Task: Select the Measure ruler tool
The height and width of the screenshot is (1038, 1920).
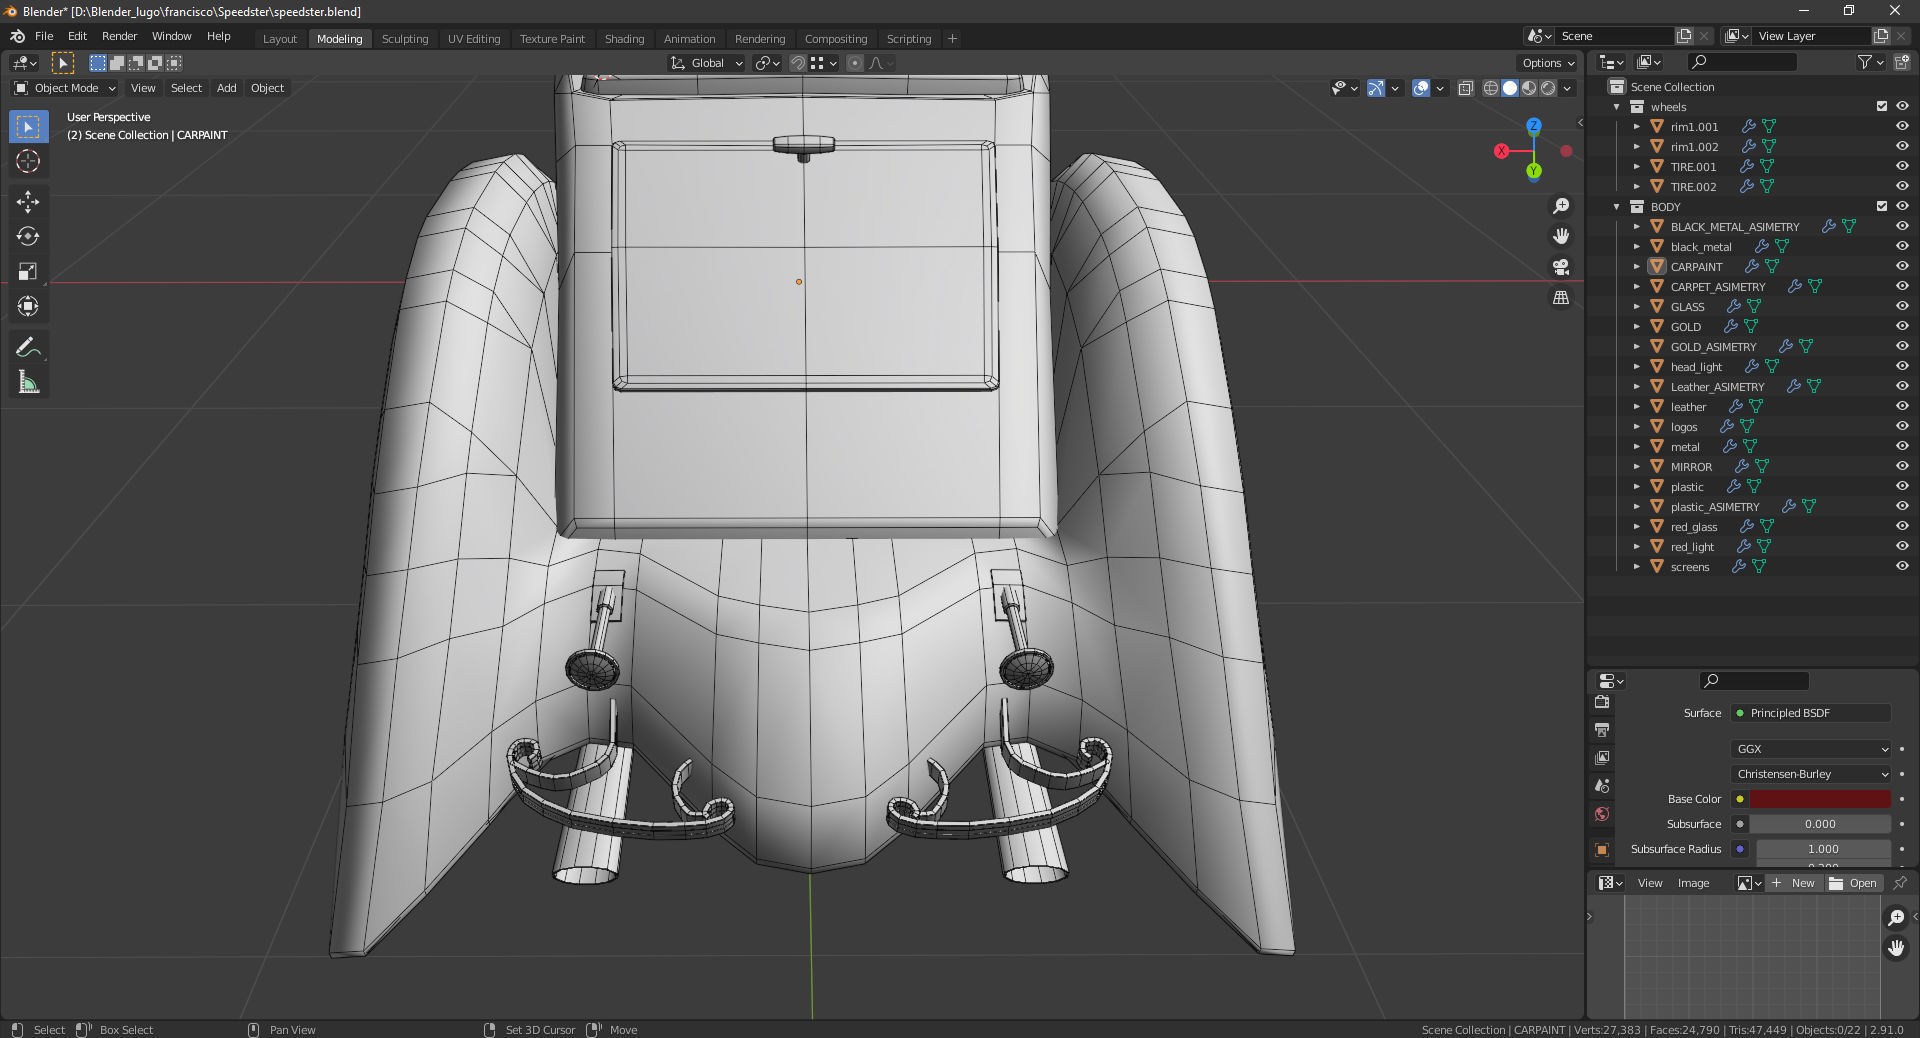Action: point(28,382)
